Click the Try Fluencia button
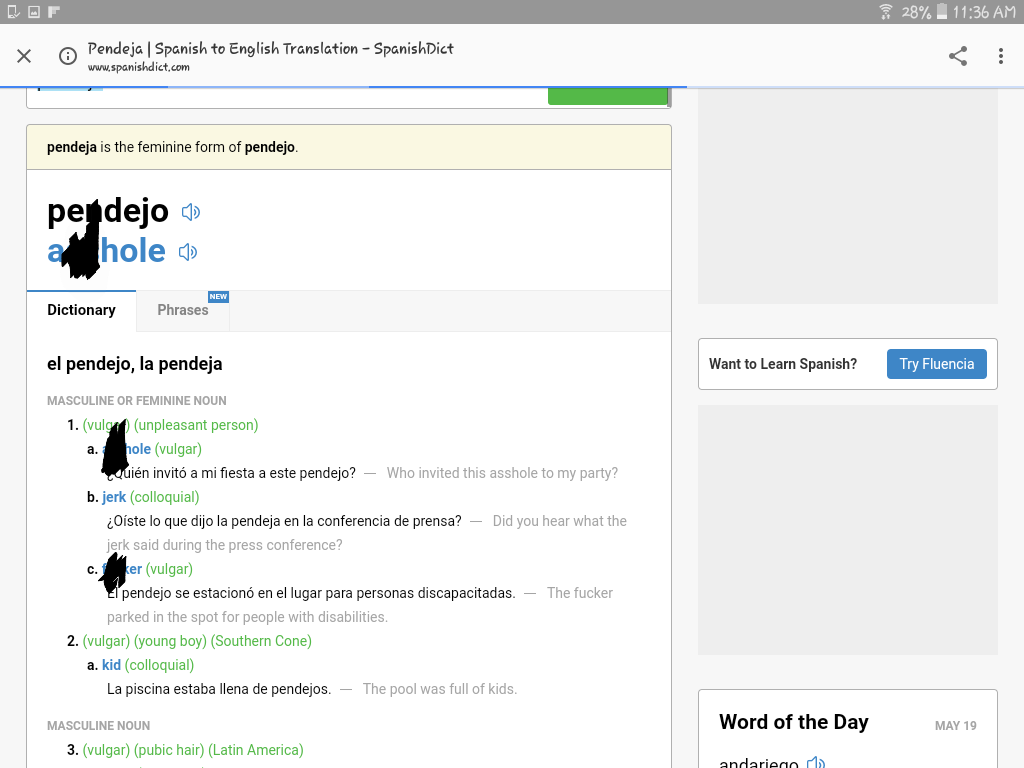Screen dimensions: 1024x768 [936, 364]
